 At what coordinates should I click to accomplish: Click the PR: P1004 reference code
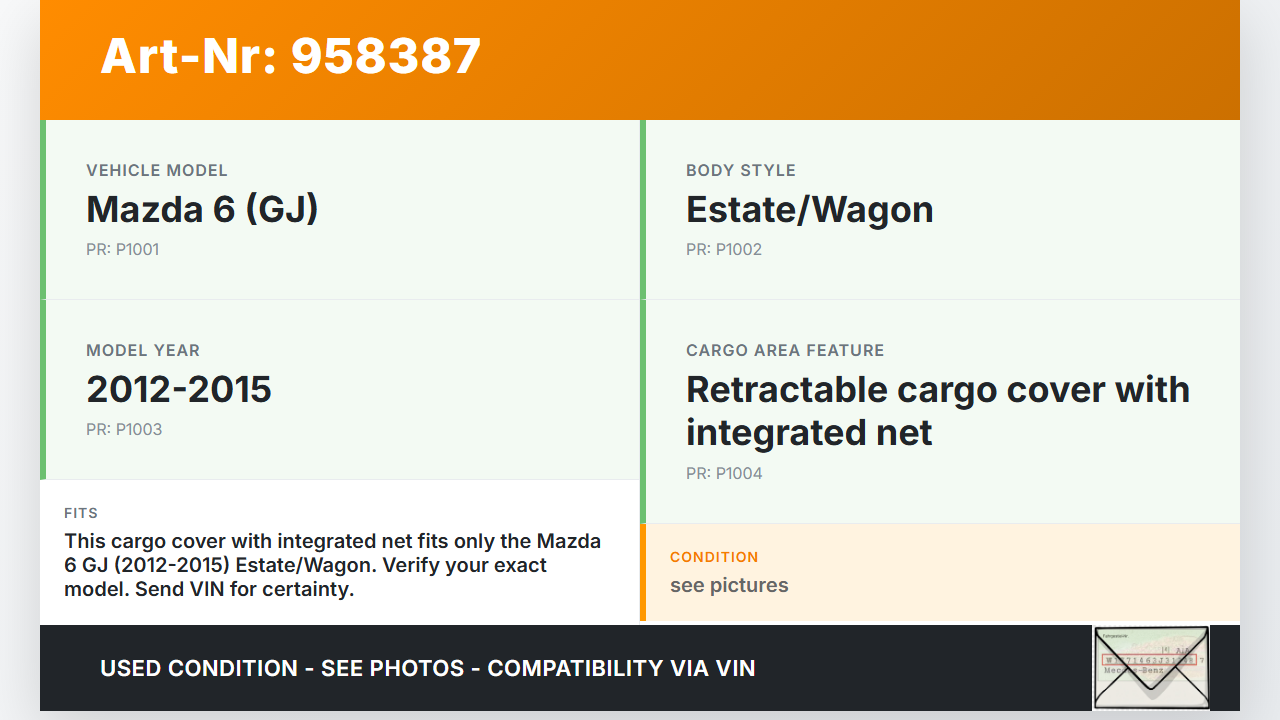click(x=723, y=473)
